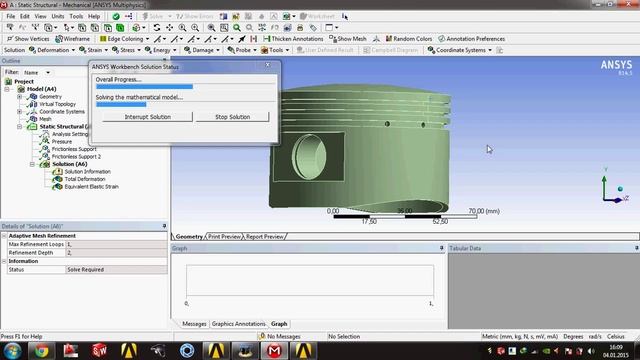Open the Deformation dropdown

pos(52,50)
